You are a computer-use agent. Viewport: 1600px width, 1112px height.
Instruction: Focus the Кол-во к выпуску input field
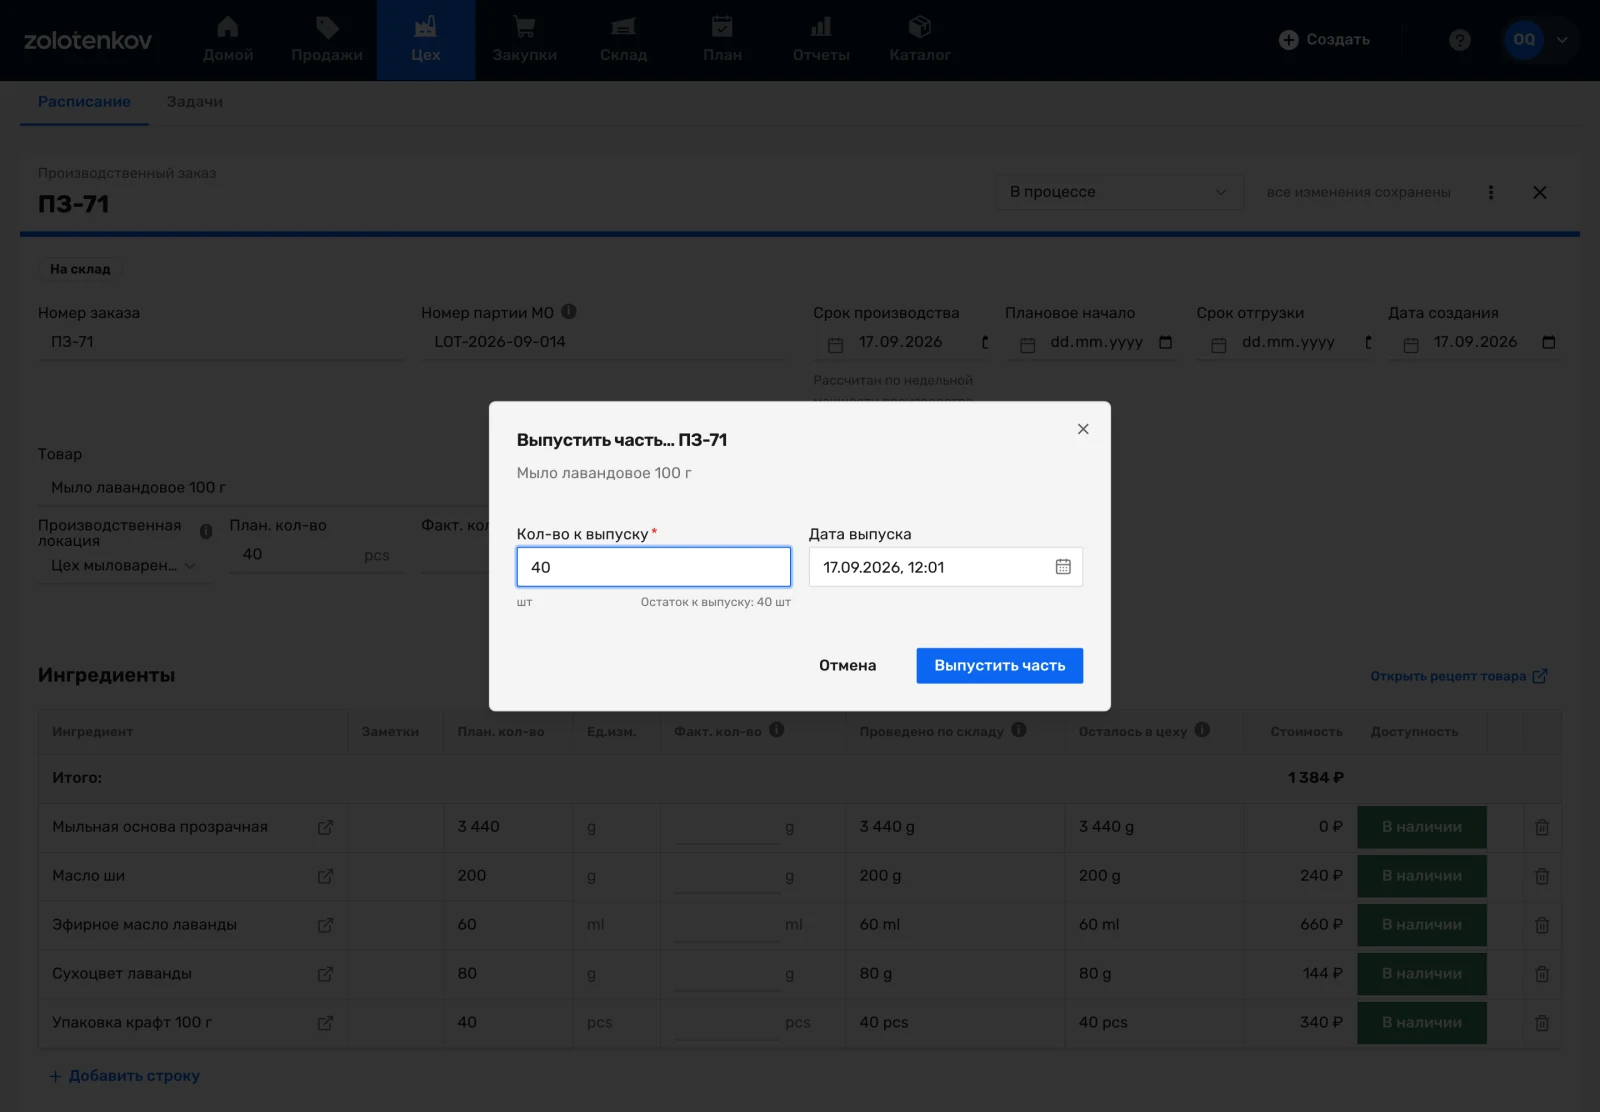[654, 567]
